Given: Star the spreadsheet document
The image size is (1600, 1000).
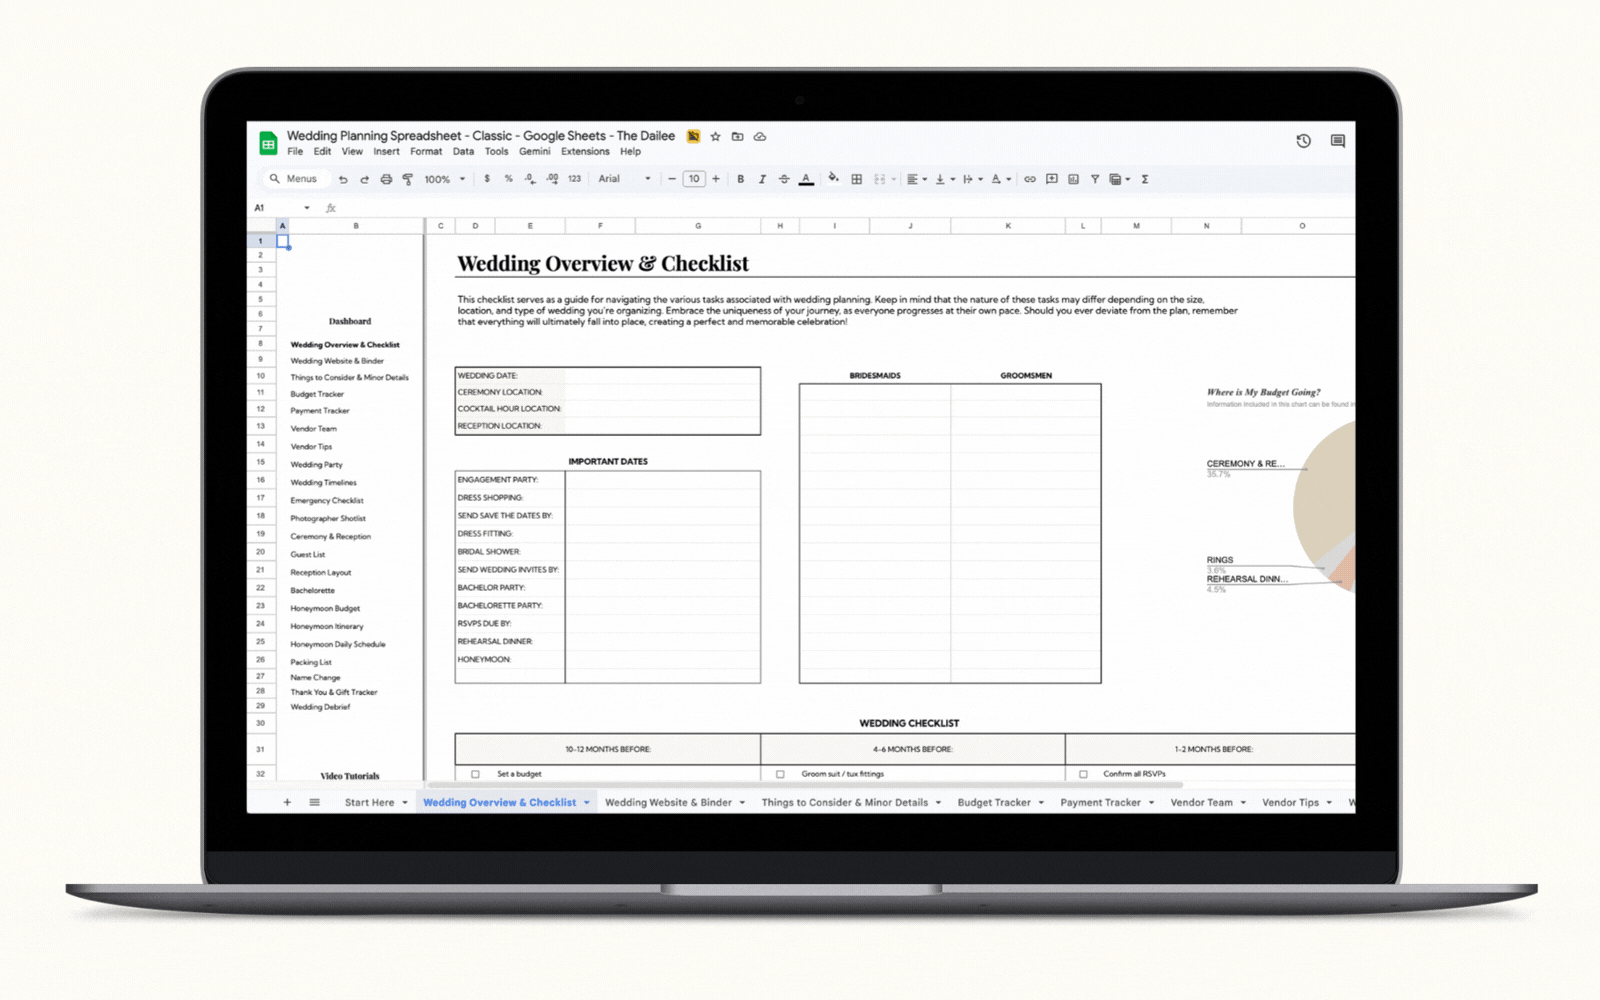Looking at the screenshot, I should [715, 137].
